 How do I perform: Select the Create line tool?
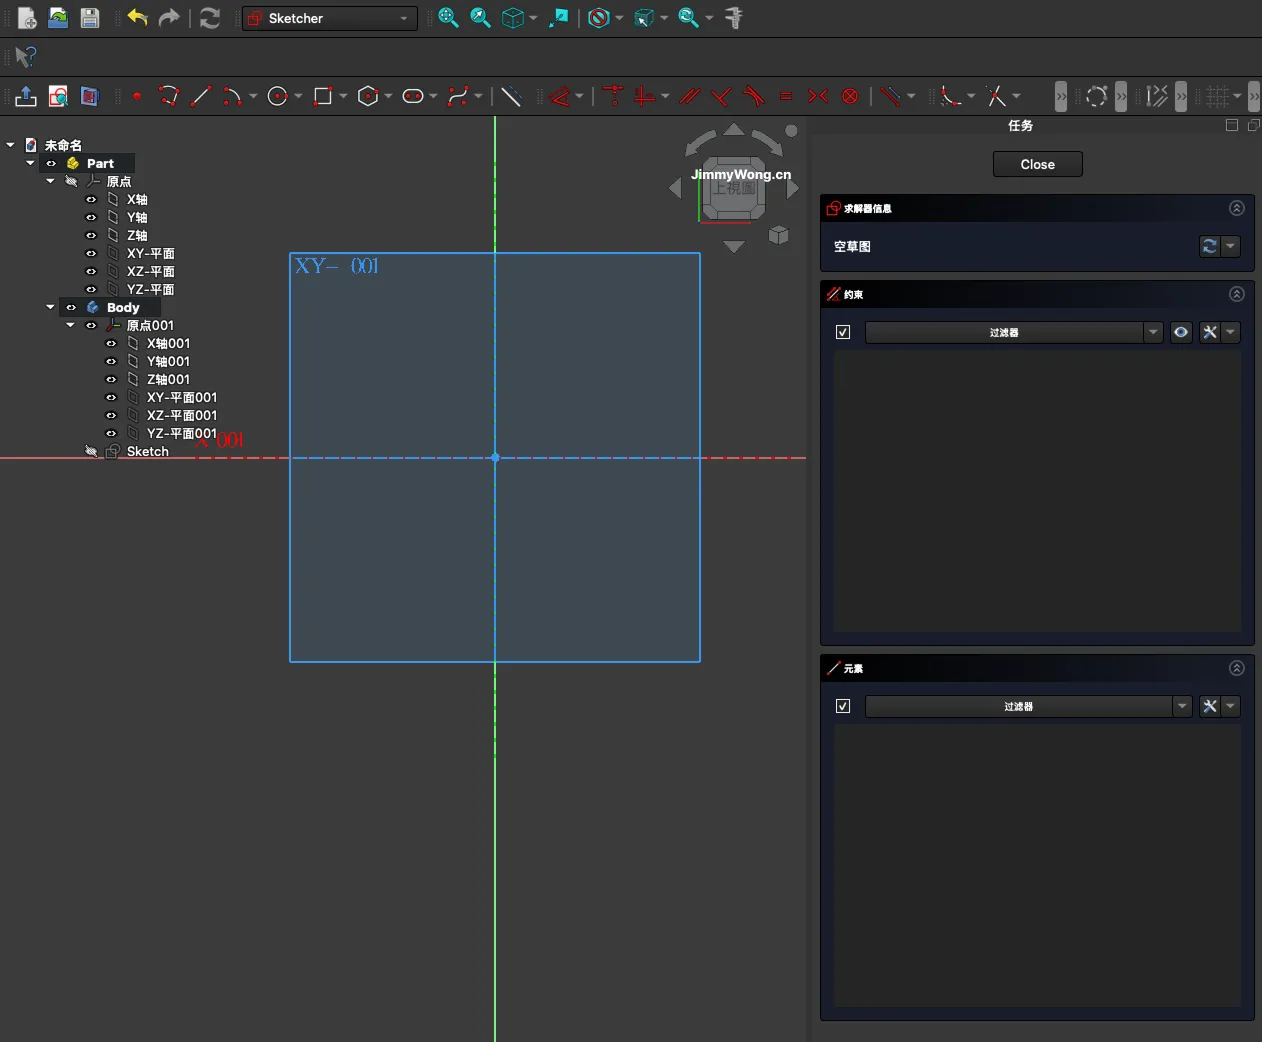pos(201,97)
